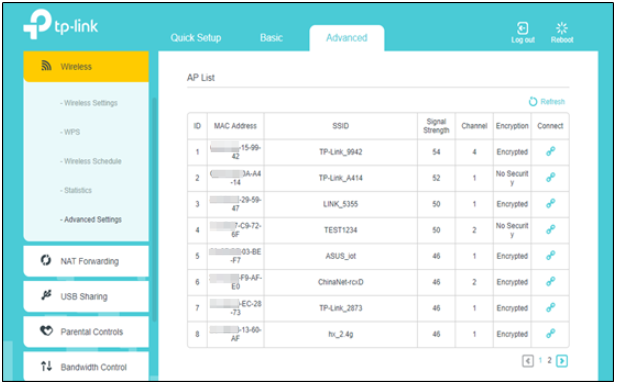
Task: Click the Reboot label
Action: (x=562, y=40)
